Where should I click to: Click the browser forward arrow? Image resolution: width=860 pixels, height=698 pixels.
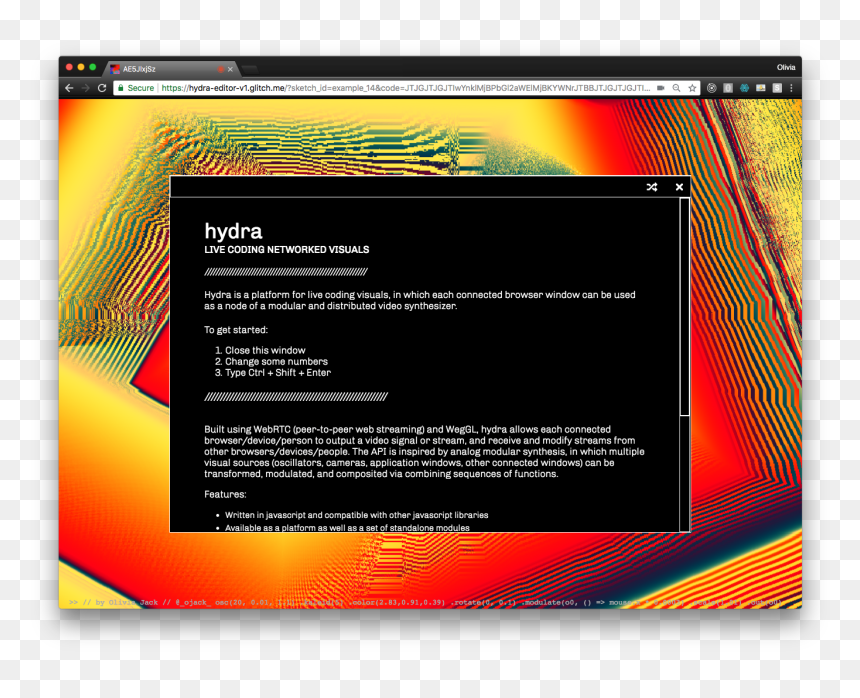(x=86, y=88)
